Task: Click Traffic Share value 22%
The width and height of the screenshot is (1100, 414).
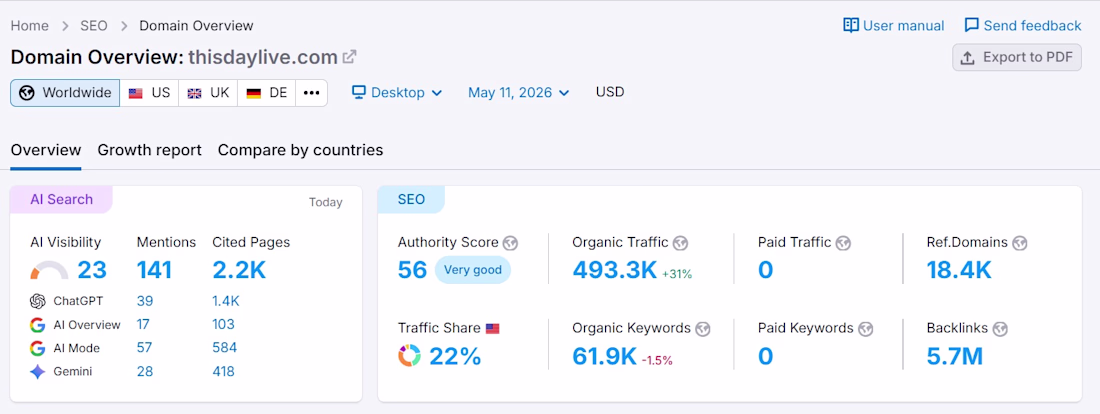Action: click(455, 356)
